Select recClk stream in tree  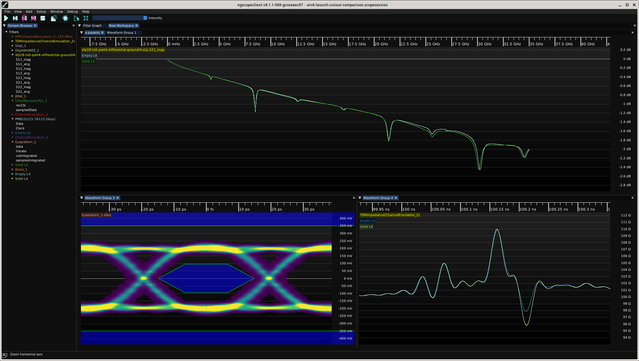tap(20, 105)
